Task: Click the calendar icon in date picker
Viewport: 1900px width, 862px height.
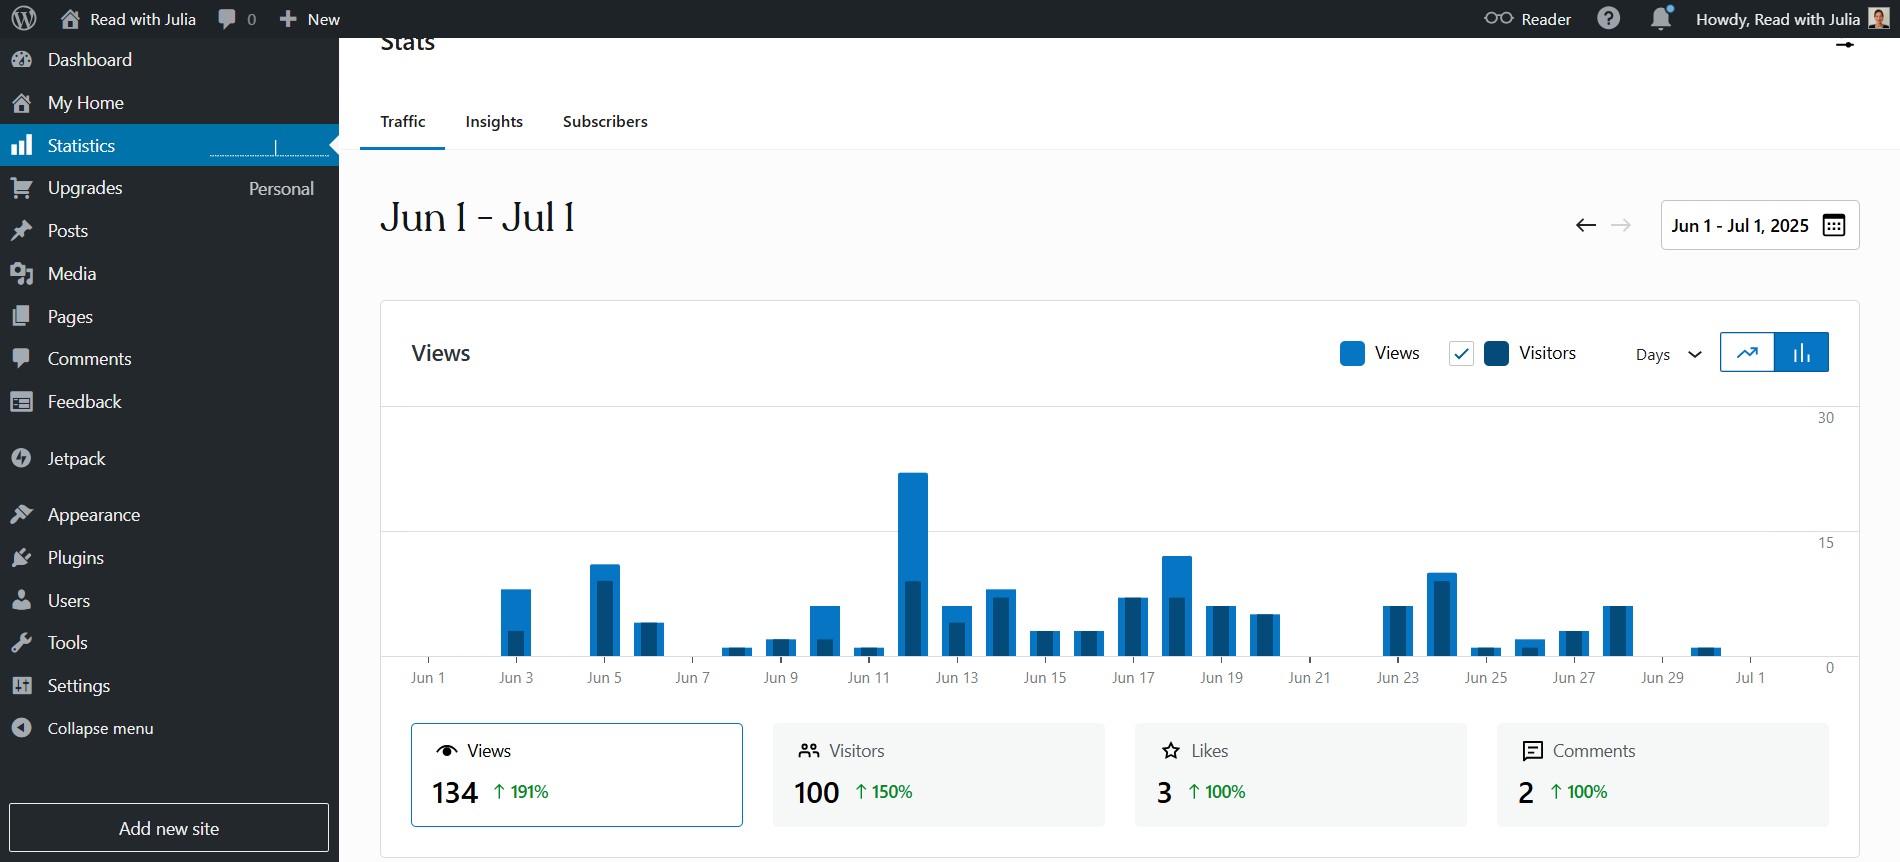Action: coord(1833,225)
